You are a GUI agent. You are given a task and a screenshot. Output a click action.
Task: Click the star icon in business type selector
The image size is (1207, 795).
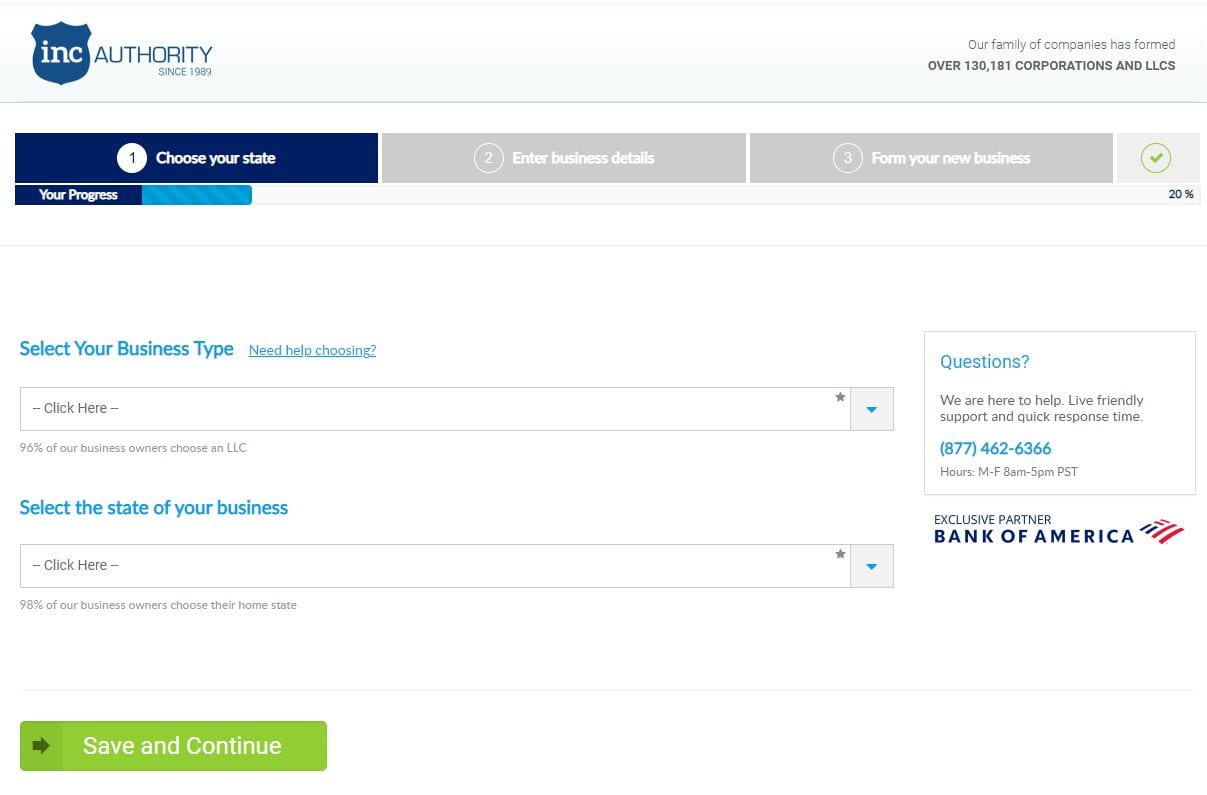coord(840,397)
